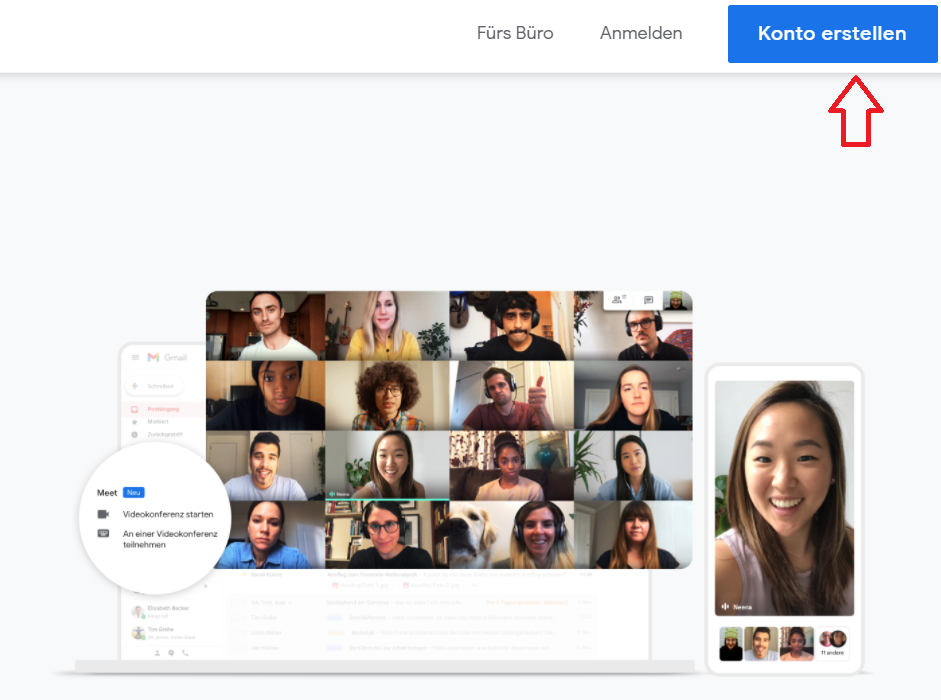Select the Posteingang inbox folder
Screen dimensions: 941x700
pos(163,409)
